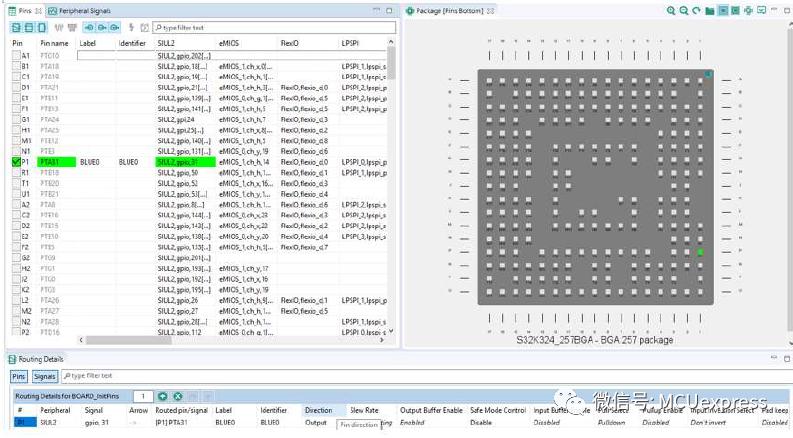The width and height of the screenshot is (793, 438).
Task: Click the green folder icon in Package toolbar
Action: (710, 11)
